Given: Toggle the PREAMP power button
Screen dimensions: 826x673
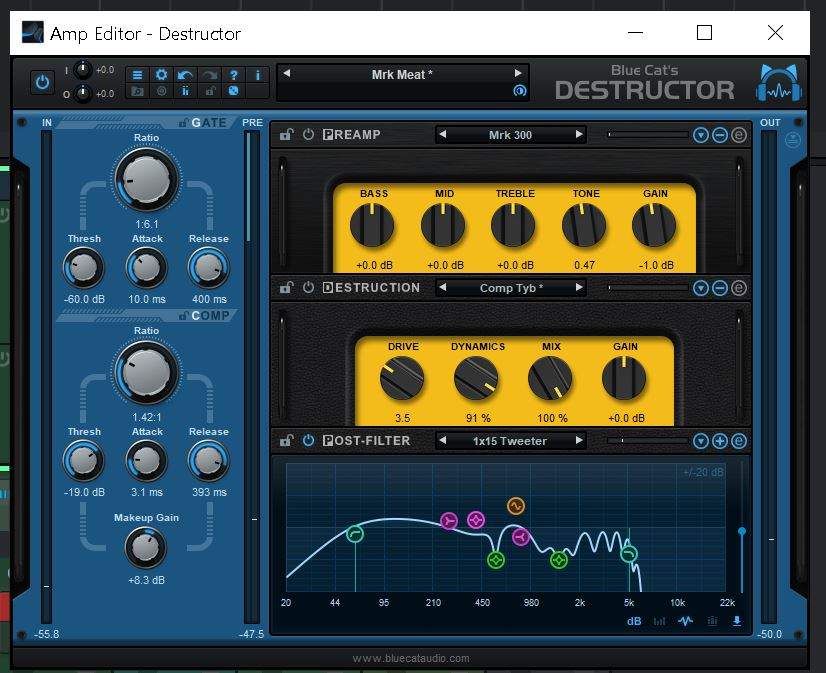Looking at the screenshot, I should point(308,134).
